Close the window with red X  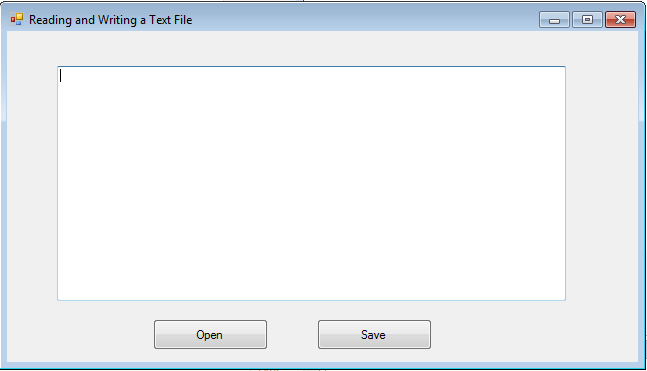pyautogui.click(x=620, y=20)
